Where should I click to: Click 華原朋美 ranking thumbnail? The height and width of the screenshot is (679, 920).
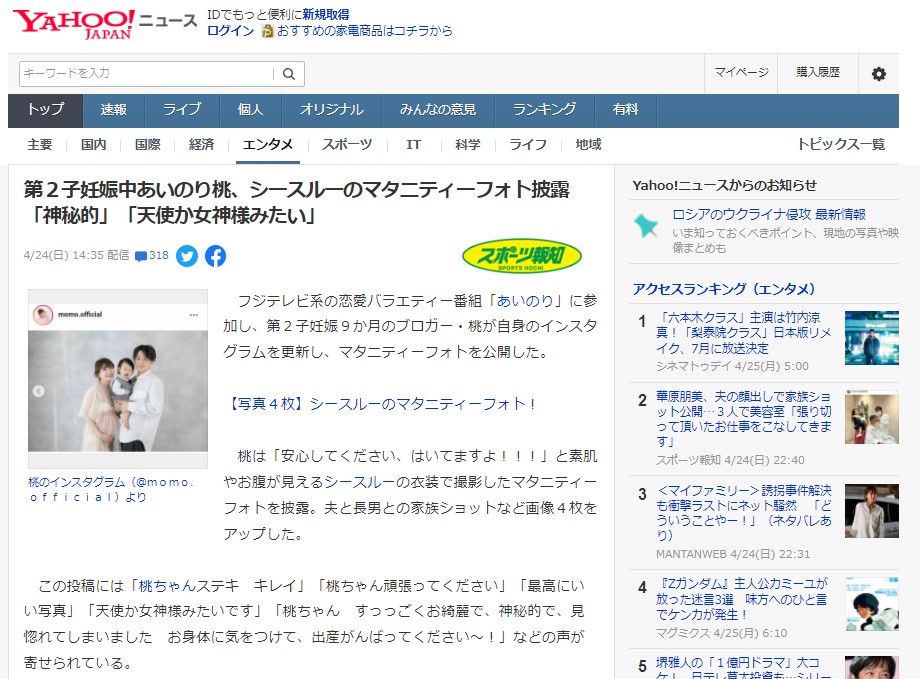tap(871, 417)
